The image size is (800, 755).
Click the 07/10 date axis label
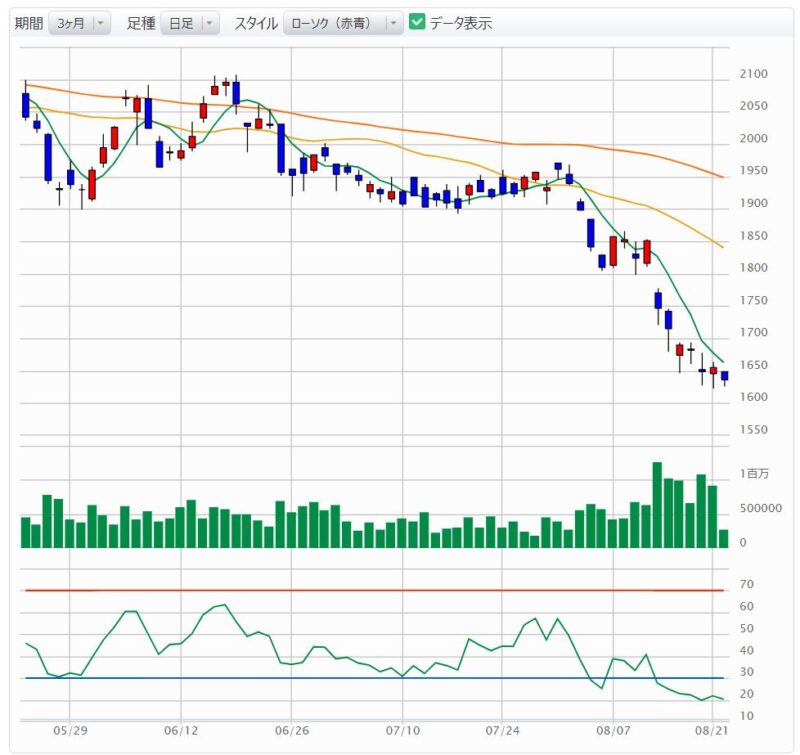(403, 731)
